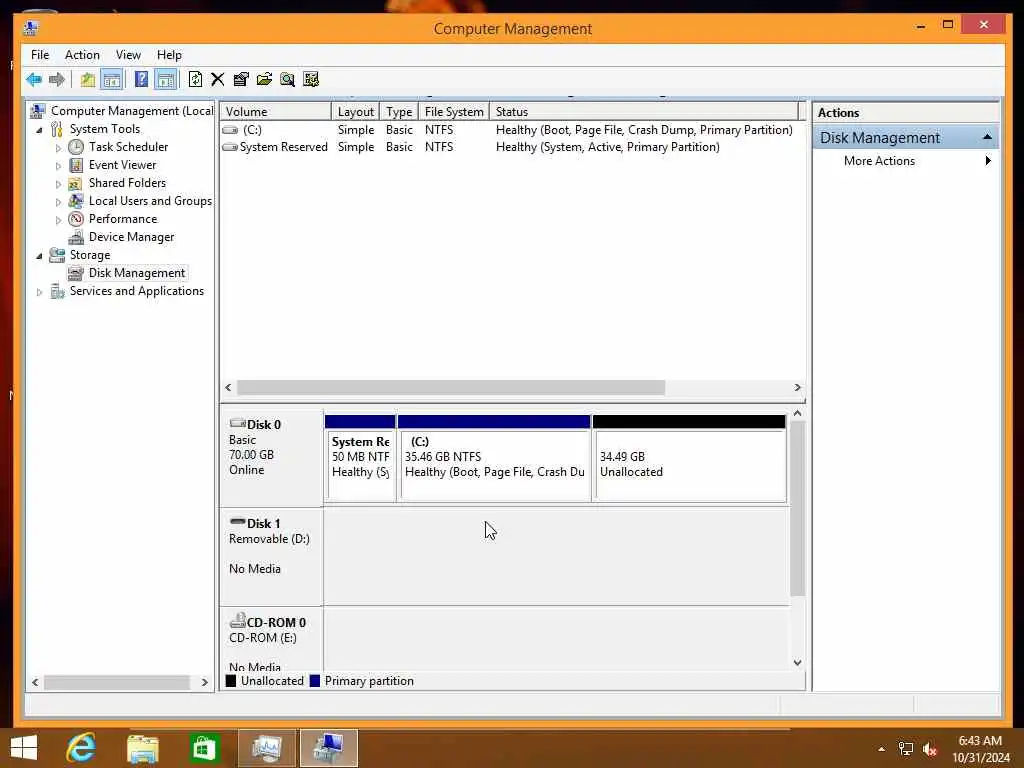Select Disk Management in tree

click(136, 273)
